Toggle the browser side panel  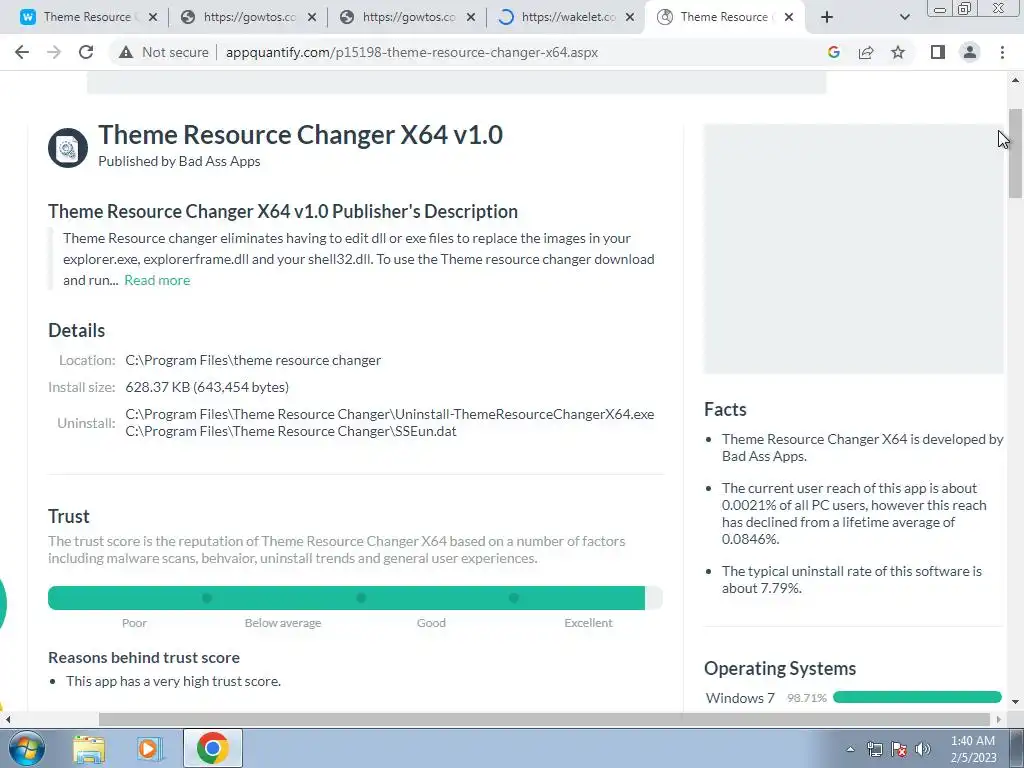tap(938, 52)
